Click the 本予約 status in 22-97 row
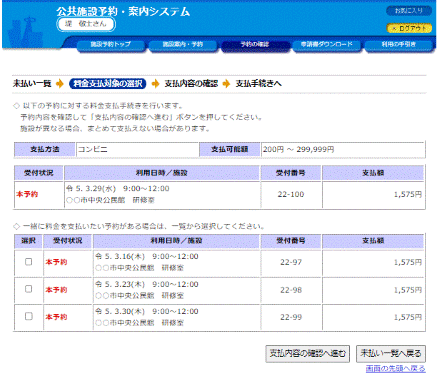 (x=56, y=262)
